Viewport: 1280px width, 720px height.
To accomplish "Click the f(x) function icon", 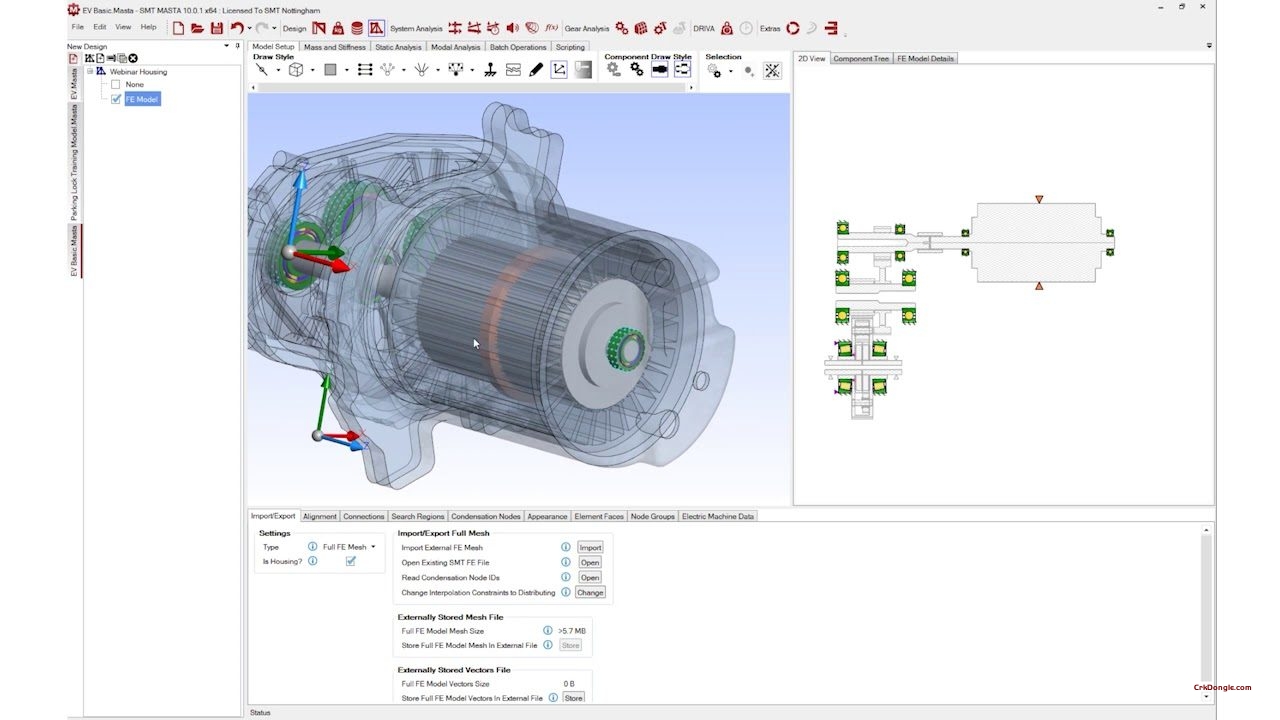I will 550,28.
